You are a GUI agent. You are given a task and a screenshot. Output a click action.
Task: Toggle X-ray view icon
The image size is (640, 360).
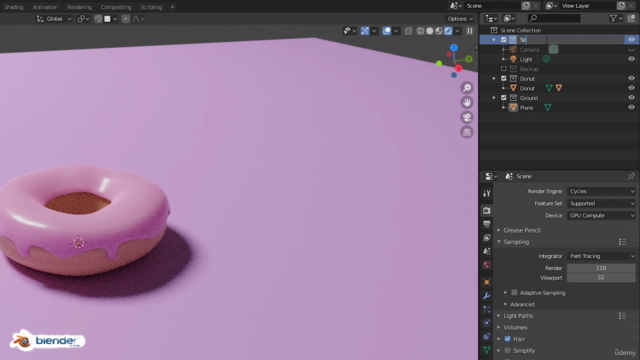coord(408,31)
